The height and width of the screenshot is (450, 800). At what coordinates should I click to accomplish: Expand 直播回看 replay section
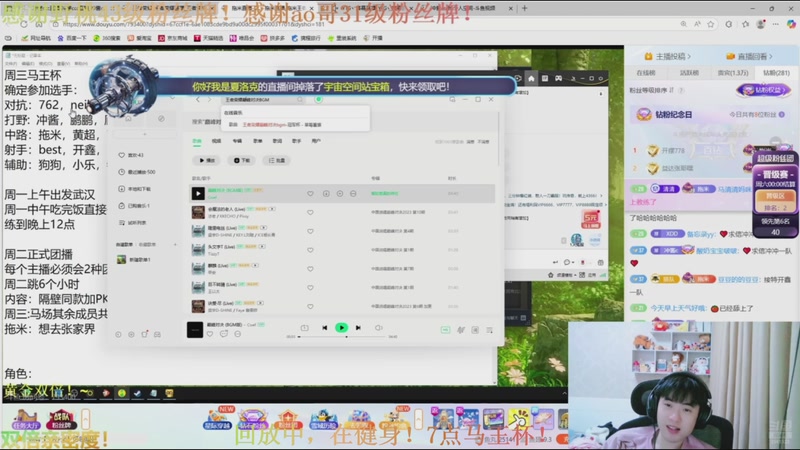tap(749, 56)
